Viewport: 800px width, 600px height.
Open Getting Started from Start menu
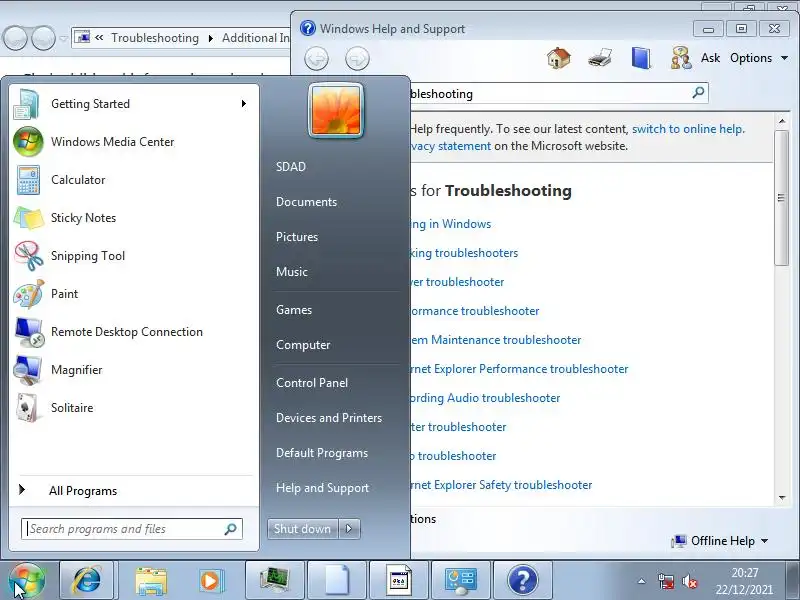click(133, 104)
